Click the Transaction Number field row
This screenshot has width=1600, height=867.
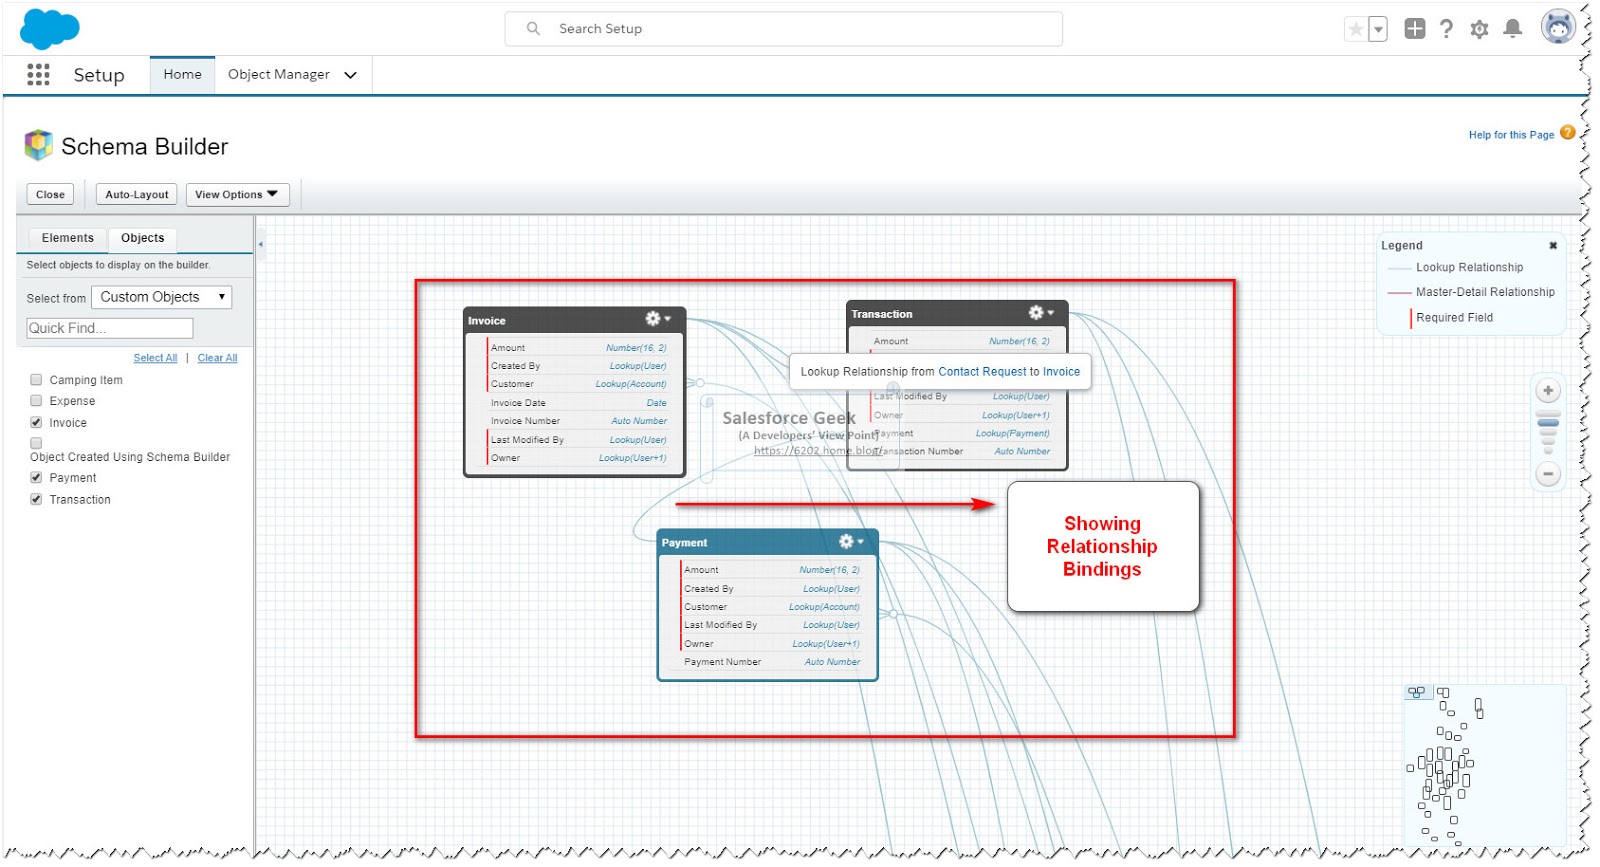tap(961, 451)
